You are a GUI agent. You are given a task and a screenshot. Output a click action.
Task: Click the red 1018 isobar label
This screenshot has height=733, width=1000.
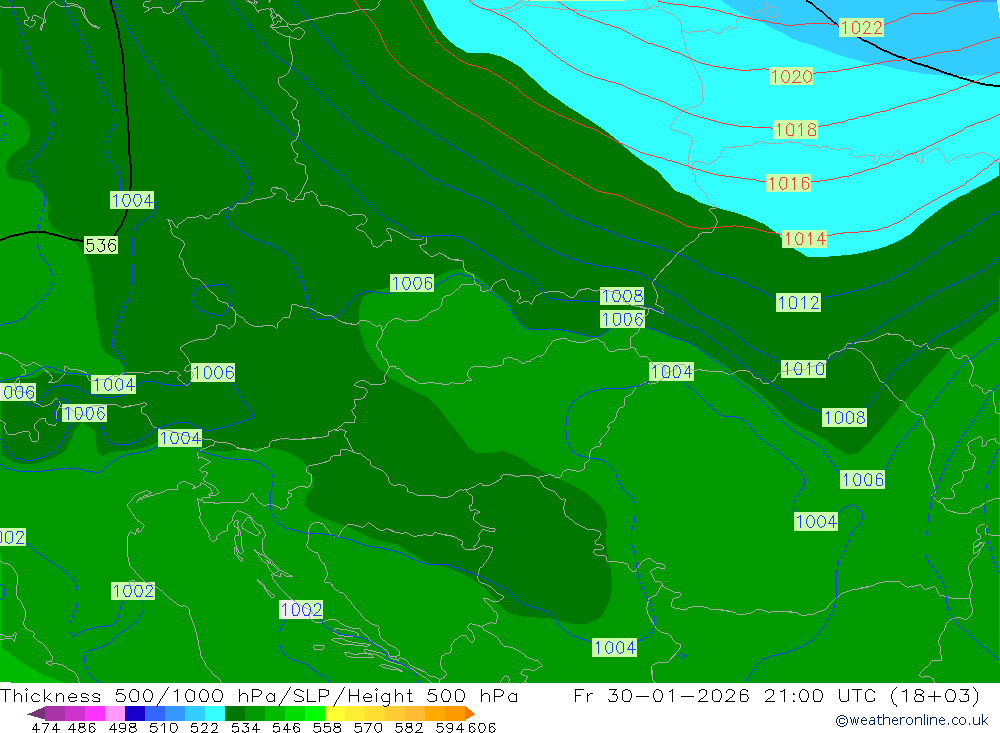coord(795,130)
